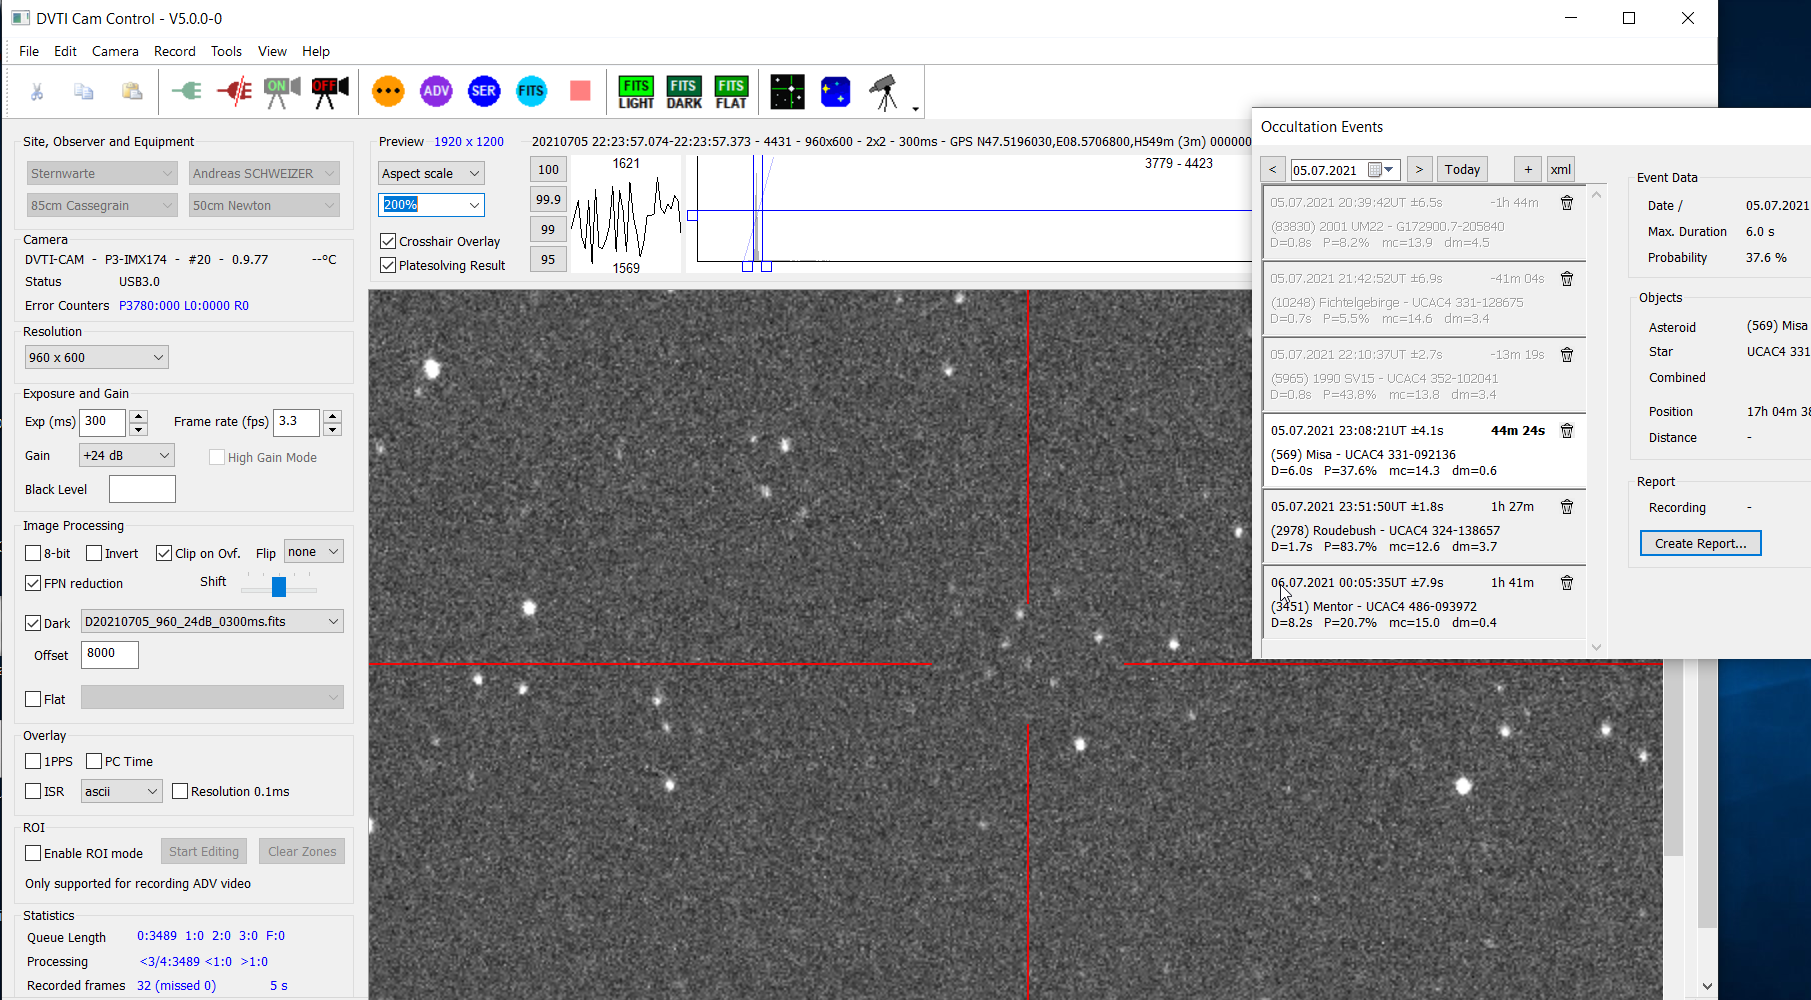Click the red disconnect plug icon
1811x1000 pixels.
pos(235,91)
